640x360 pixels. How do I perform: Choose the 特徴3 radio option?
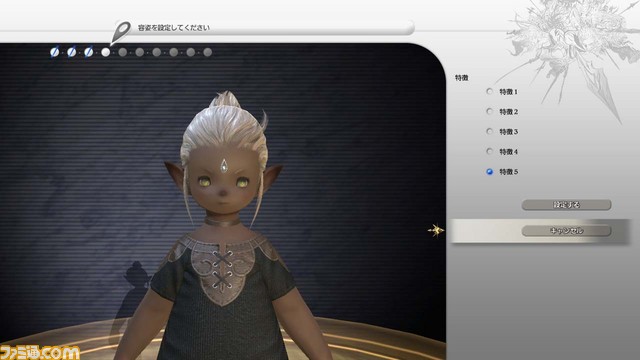490,131
